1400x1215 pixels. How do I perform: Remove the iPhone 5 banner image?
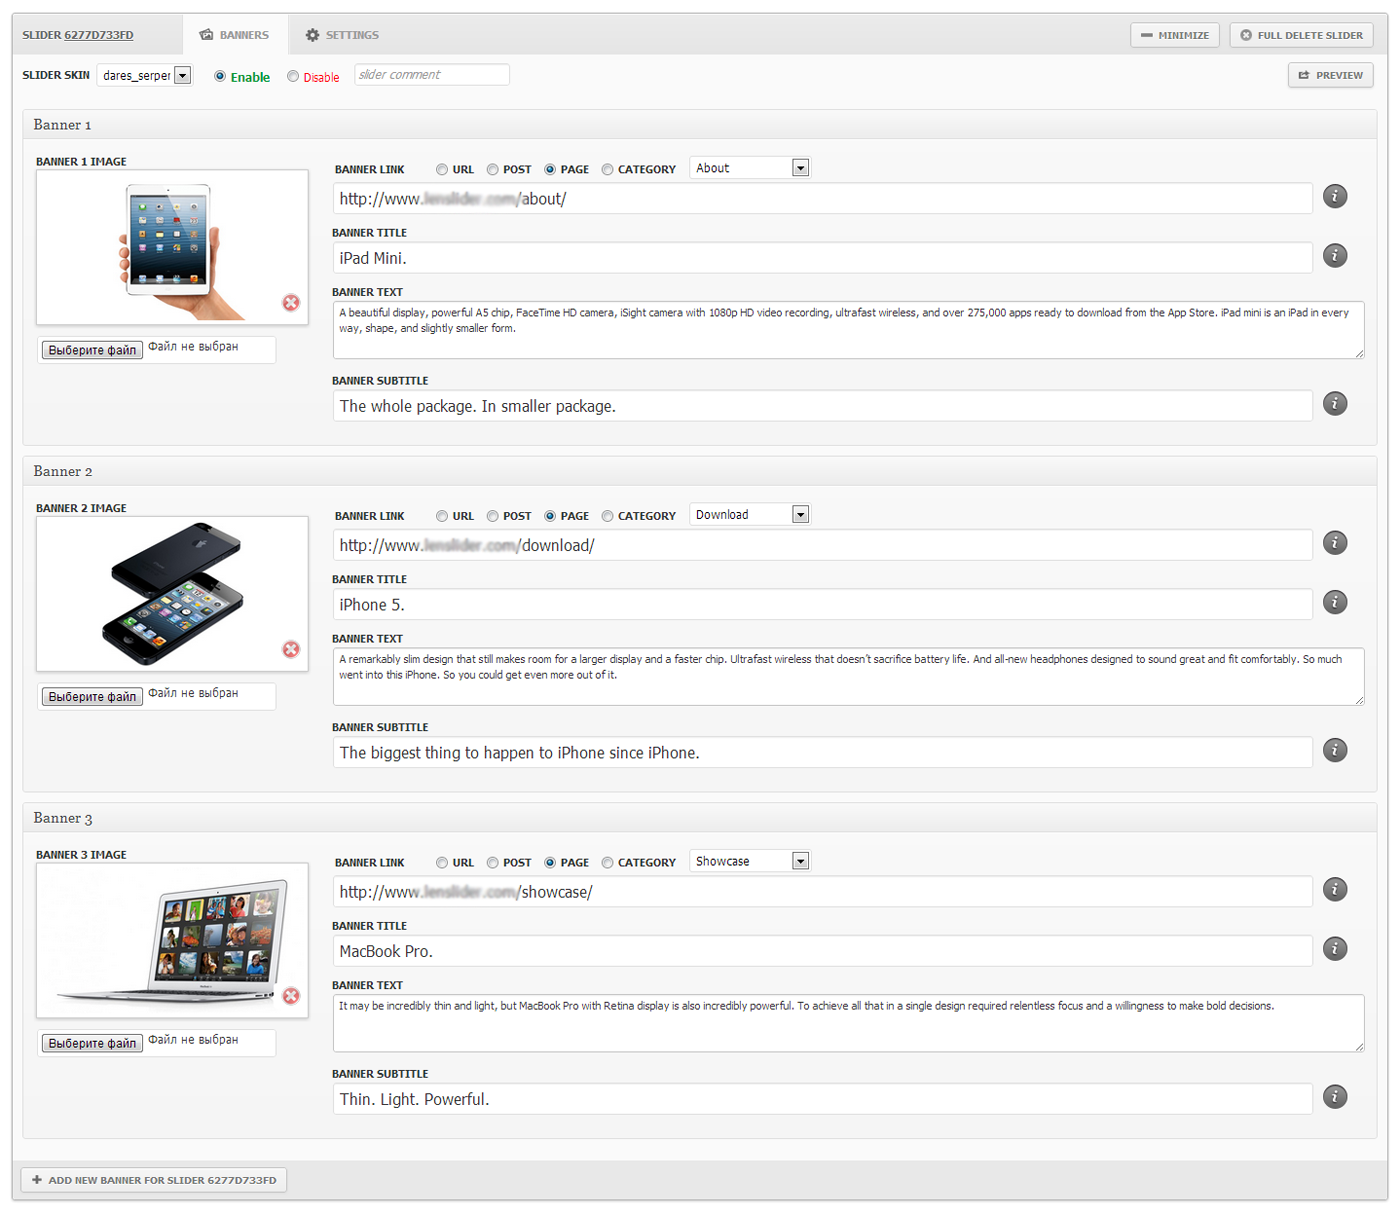click(291, 649)
